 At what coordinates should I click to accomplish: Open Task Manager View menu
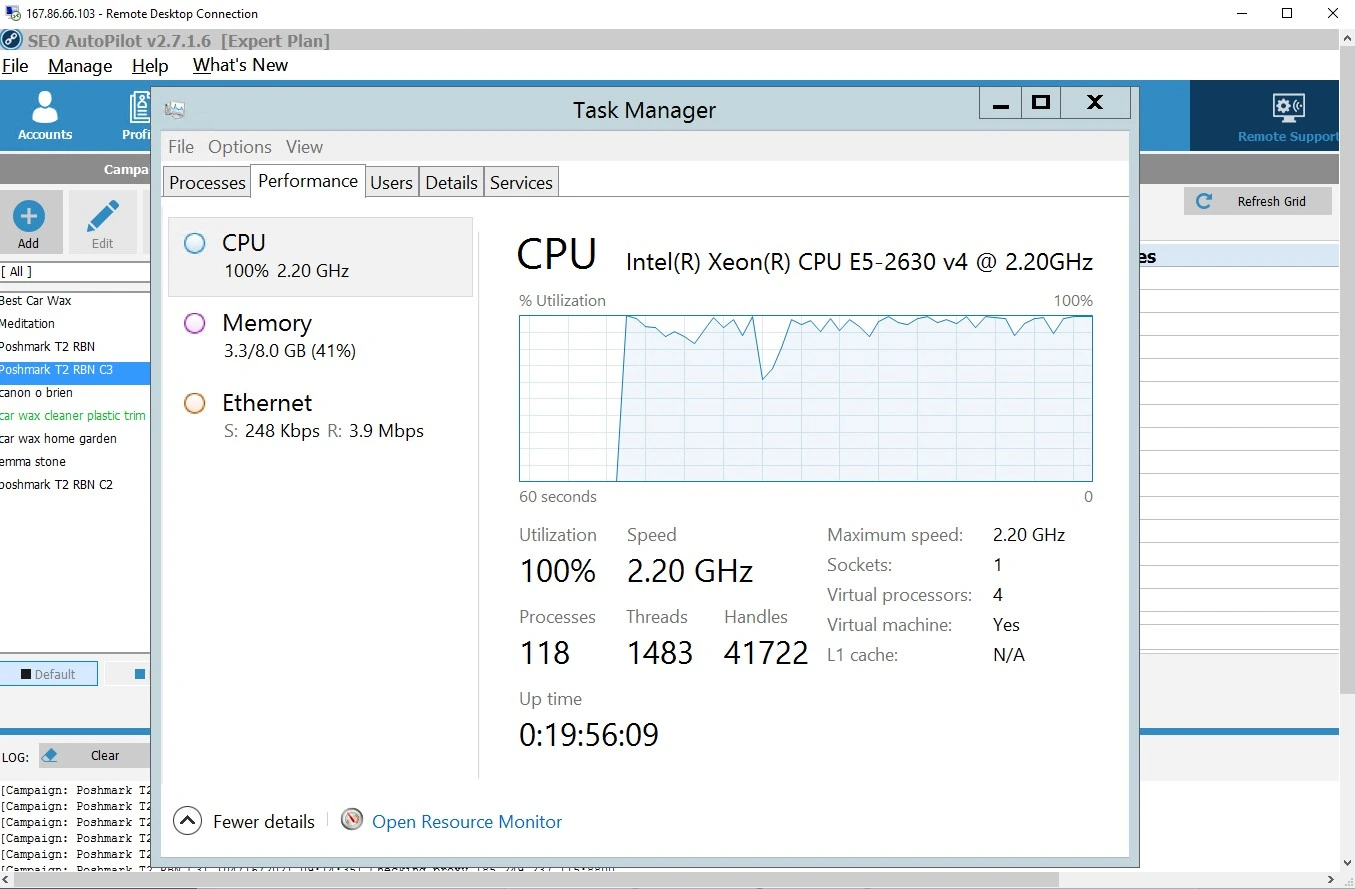click(304, 147)
